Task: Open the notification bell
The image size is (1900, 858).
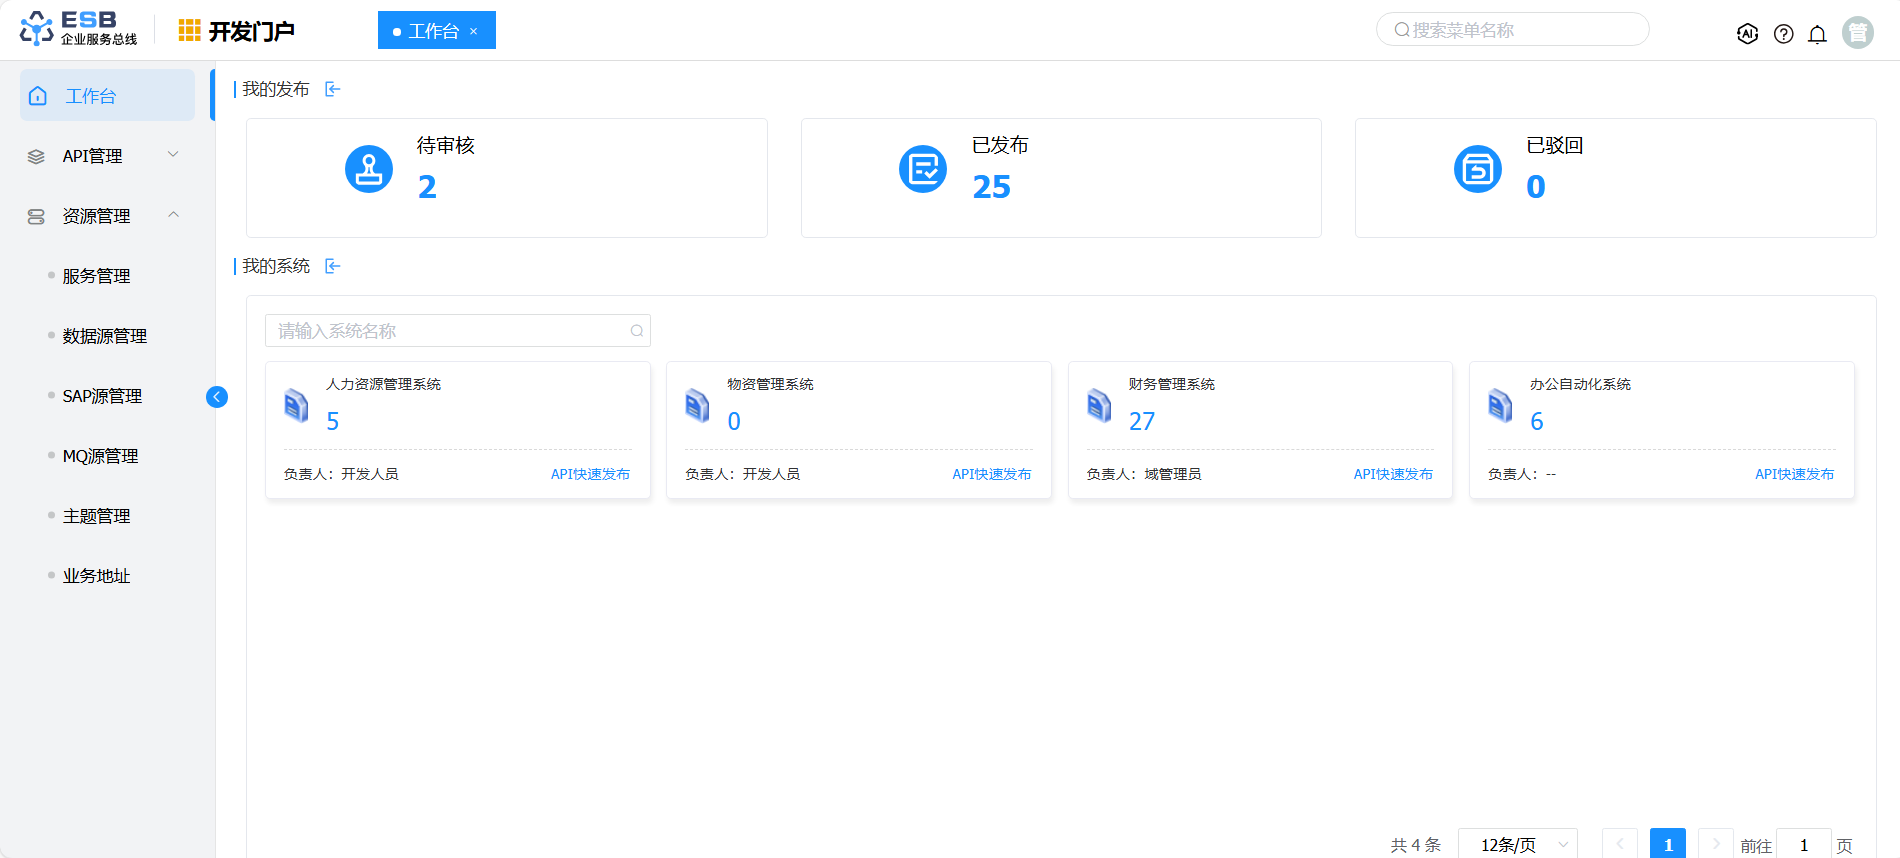Action: [1817, 34]
